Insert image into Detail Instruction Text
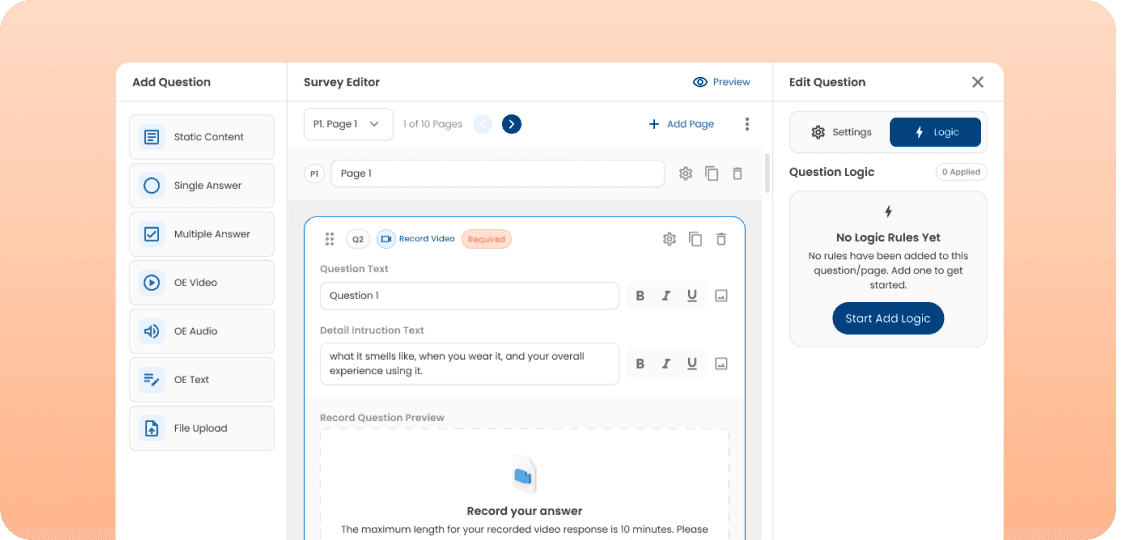 [x=722, y=364]
